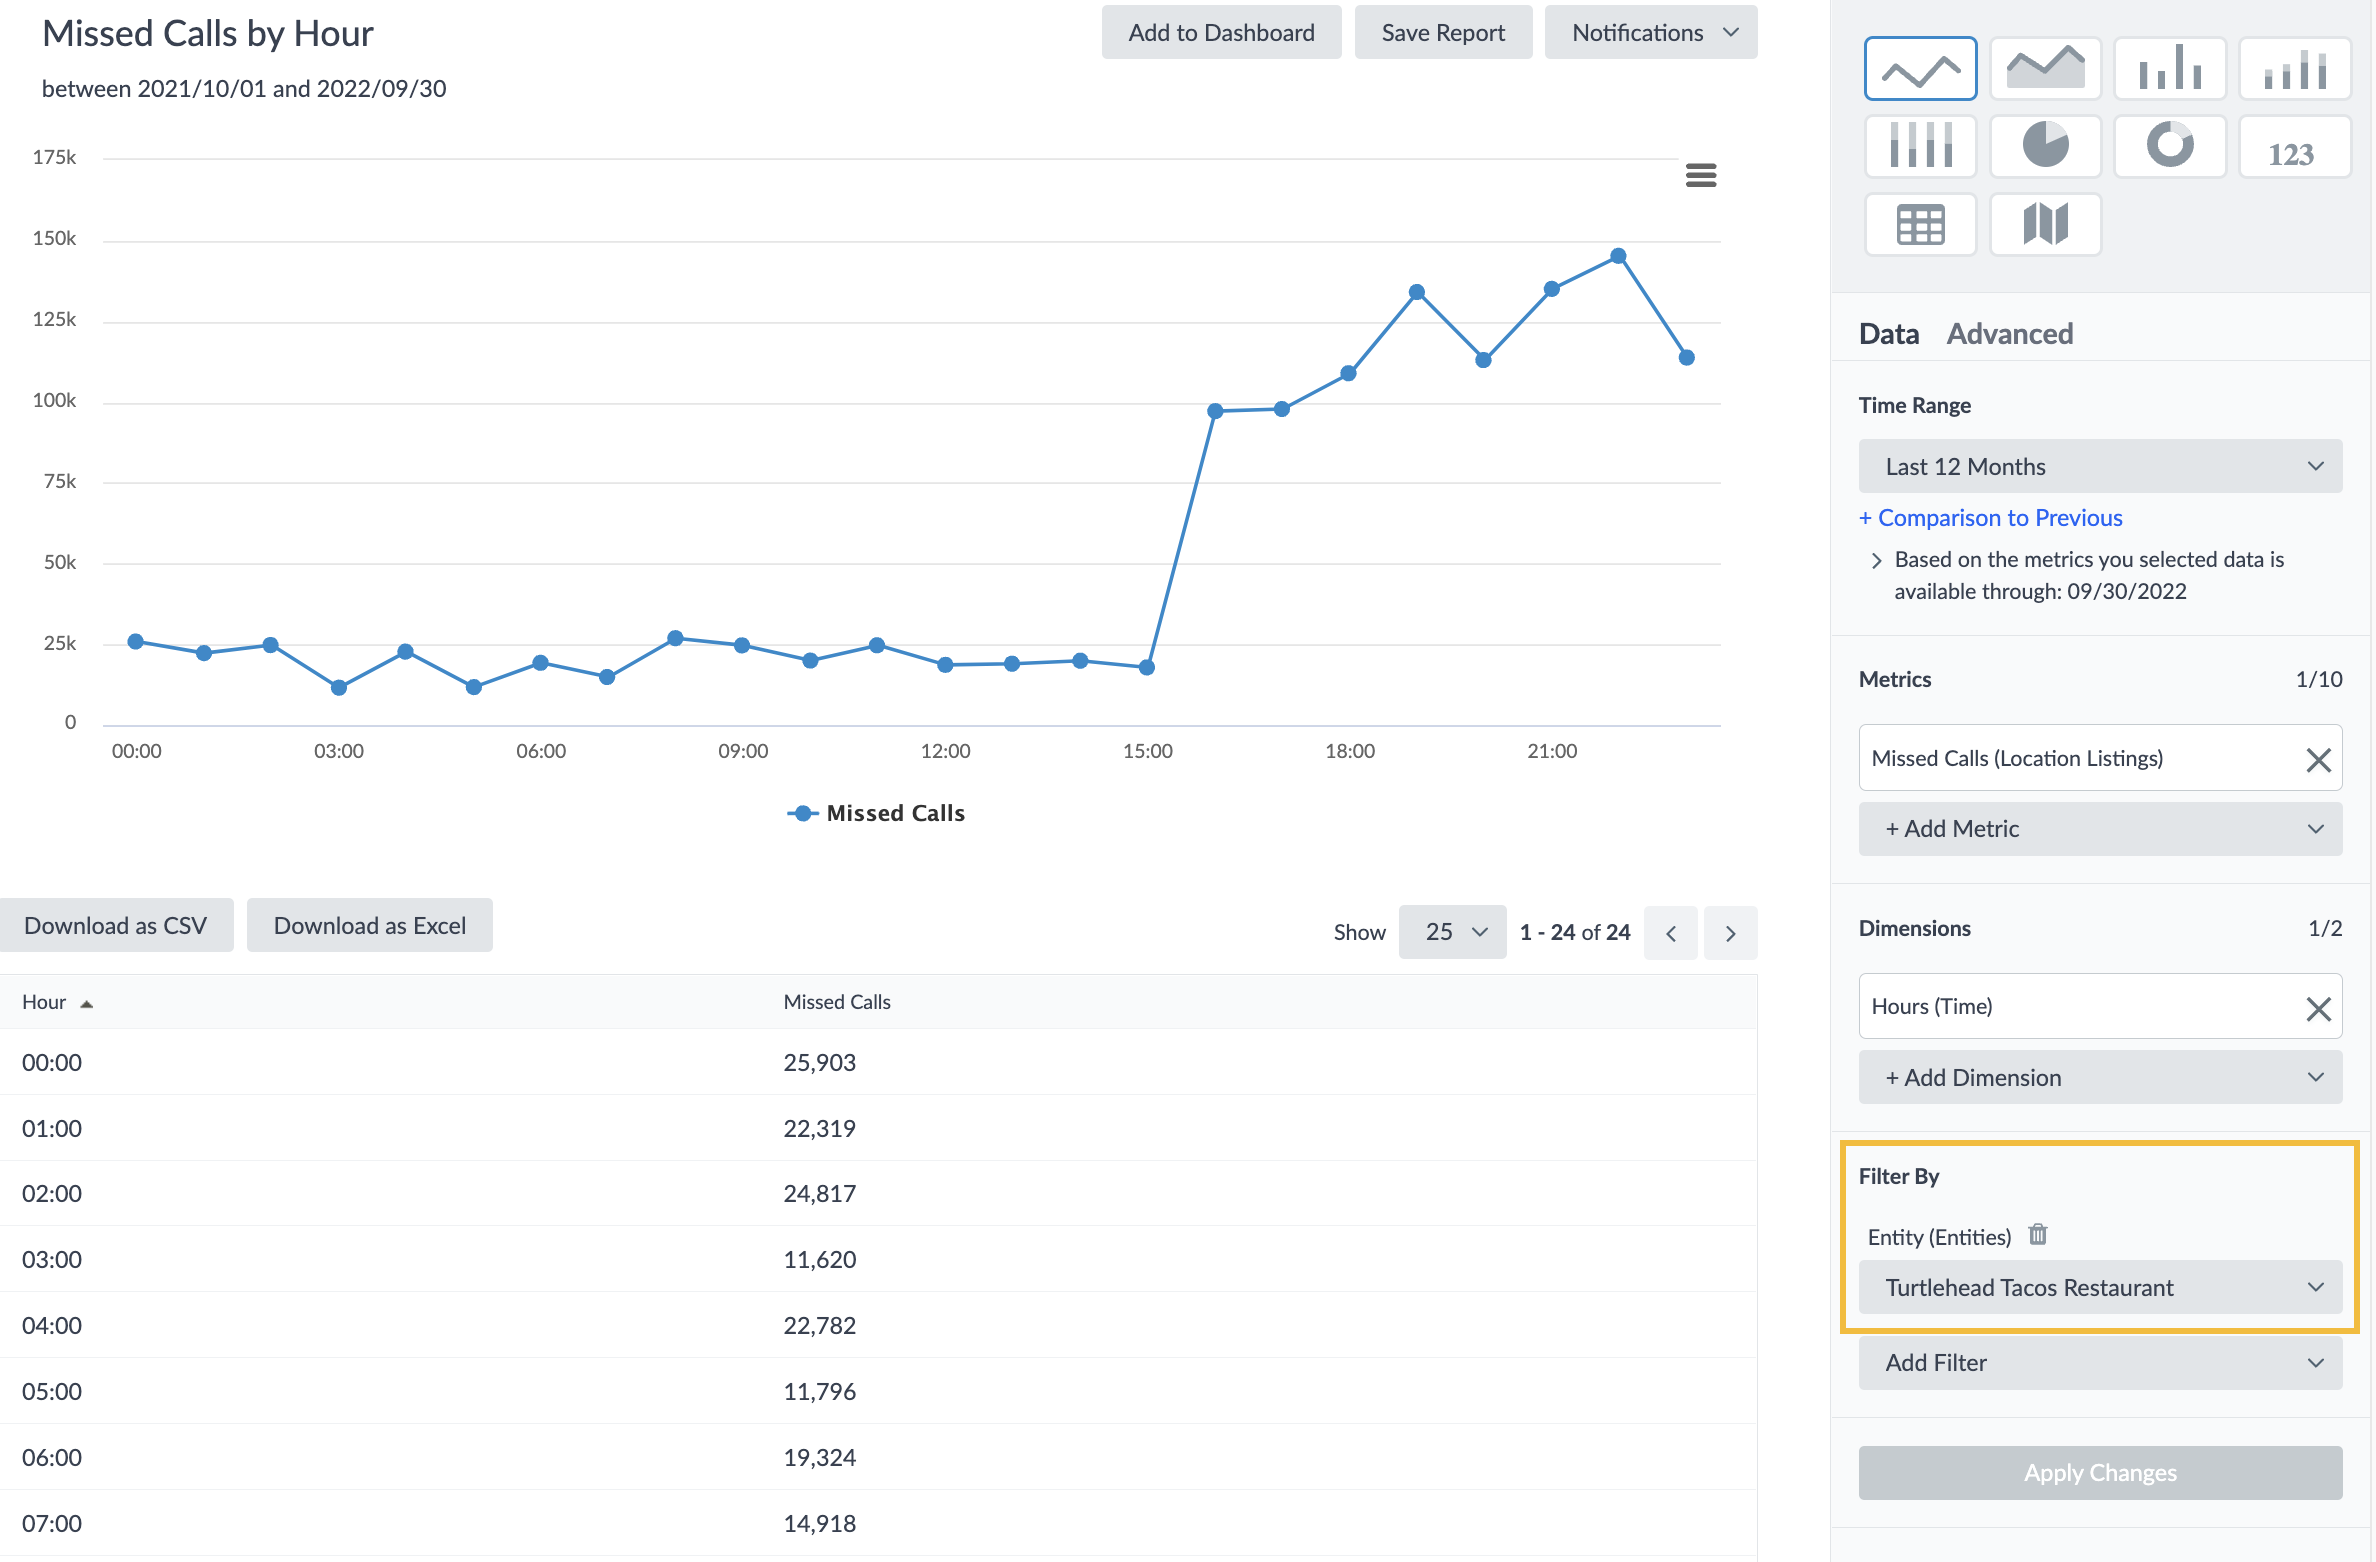This screenshot has width=2376, height=1562.
Task: Select the 100% stacked bar chart icon
Action: 1920,147
